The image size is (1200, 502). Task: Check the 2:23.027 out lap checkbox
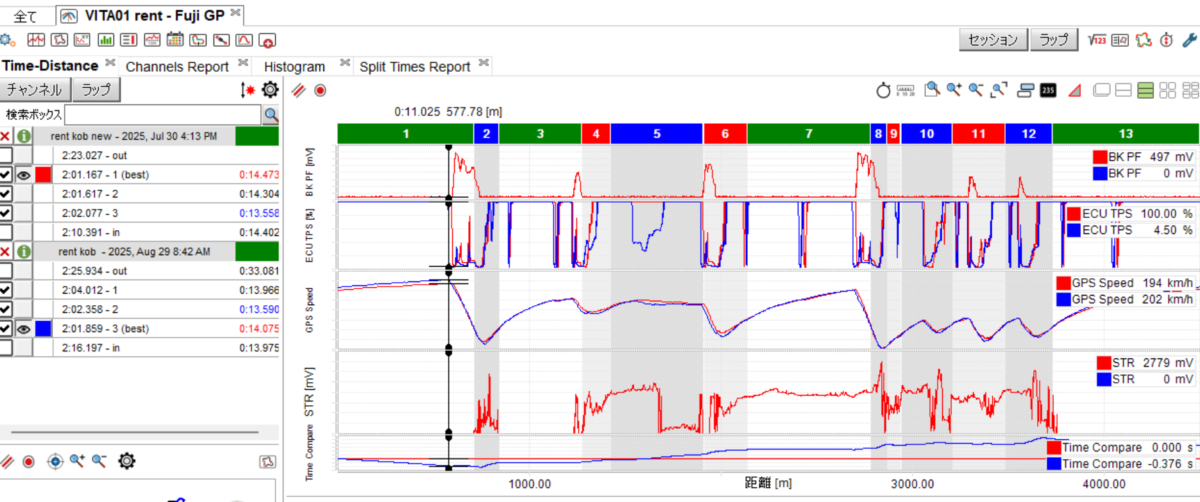pyautogui.click(x=7, y=155)
